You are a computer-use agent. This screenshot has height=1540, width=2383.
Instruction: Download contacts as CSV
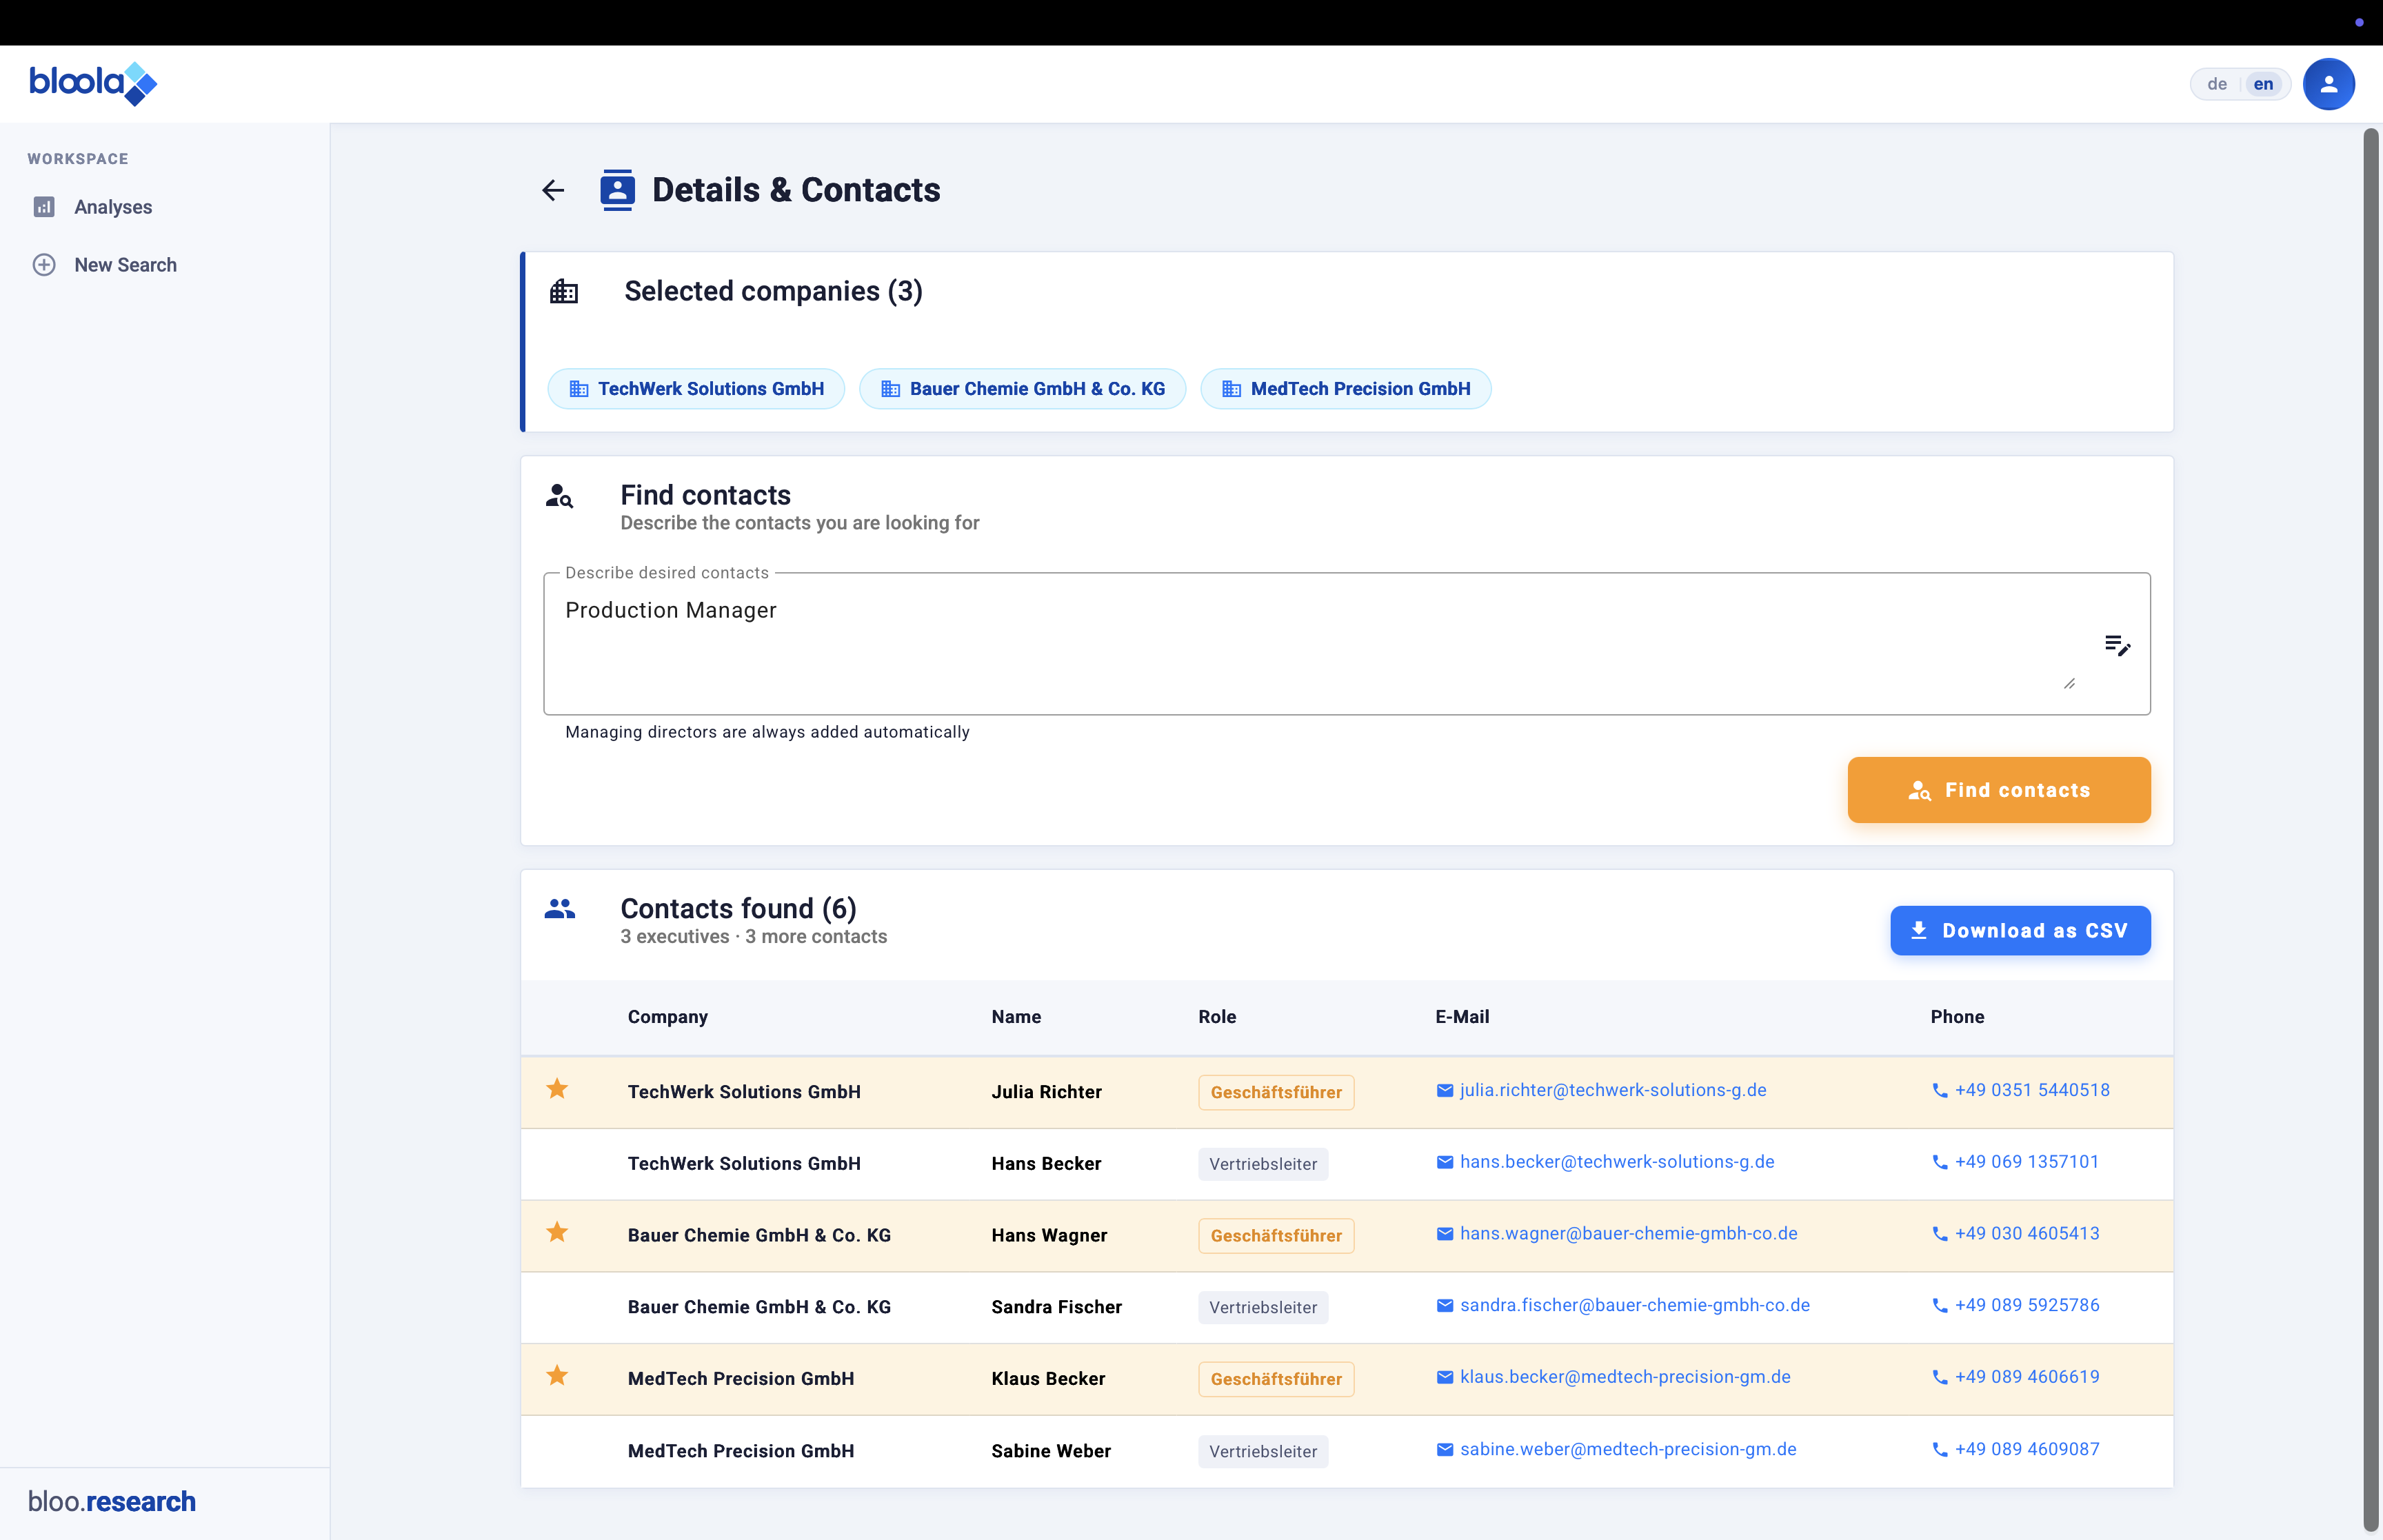coord(2019,931)
